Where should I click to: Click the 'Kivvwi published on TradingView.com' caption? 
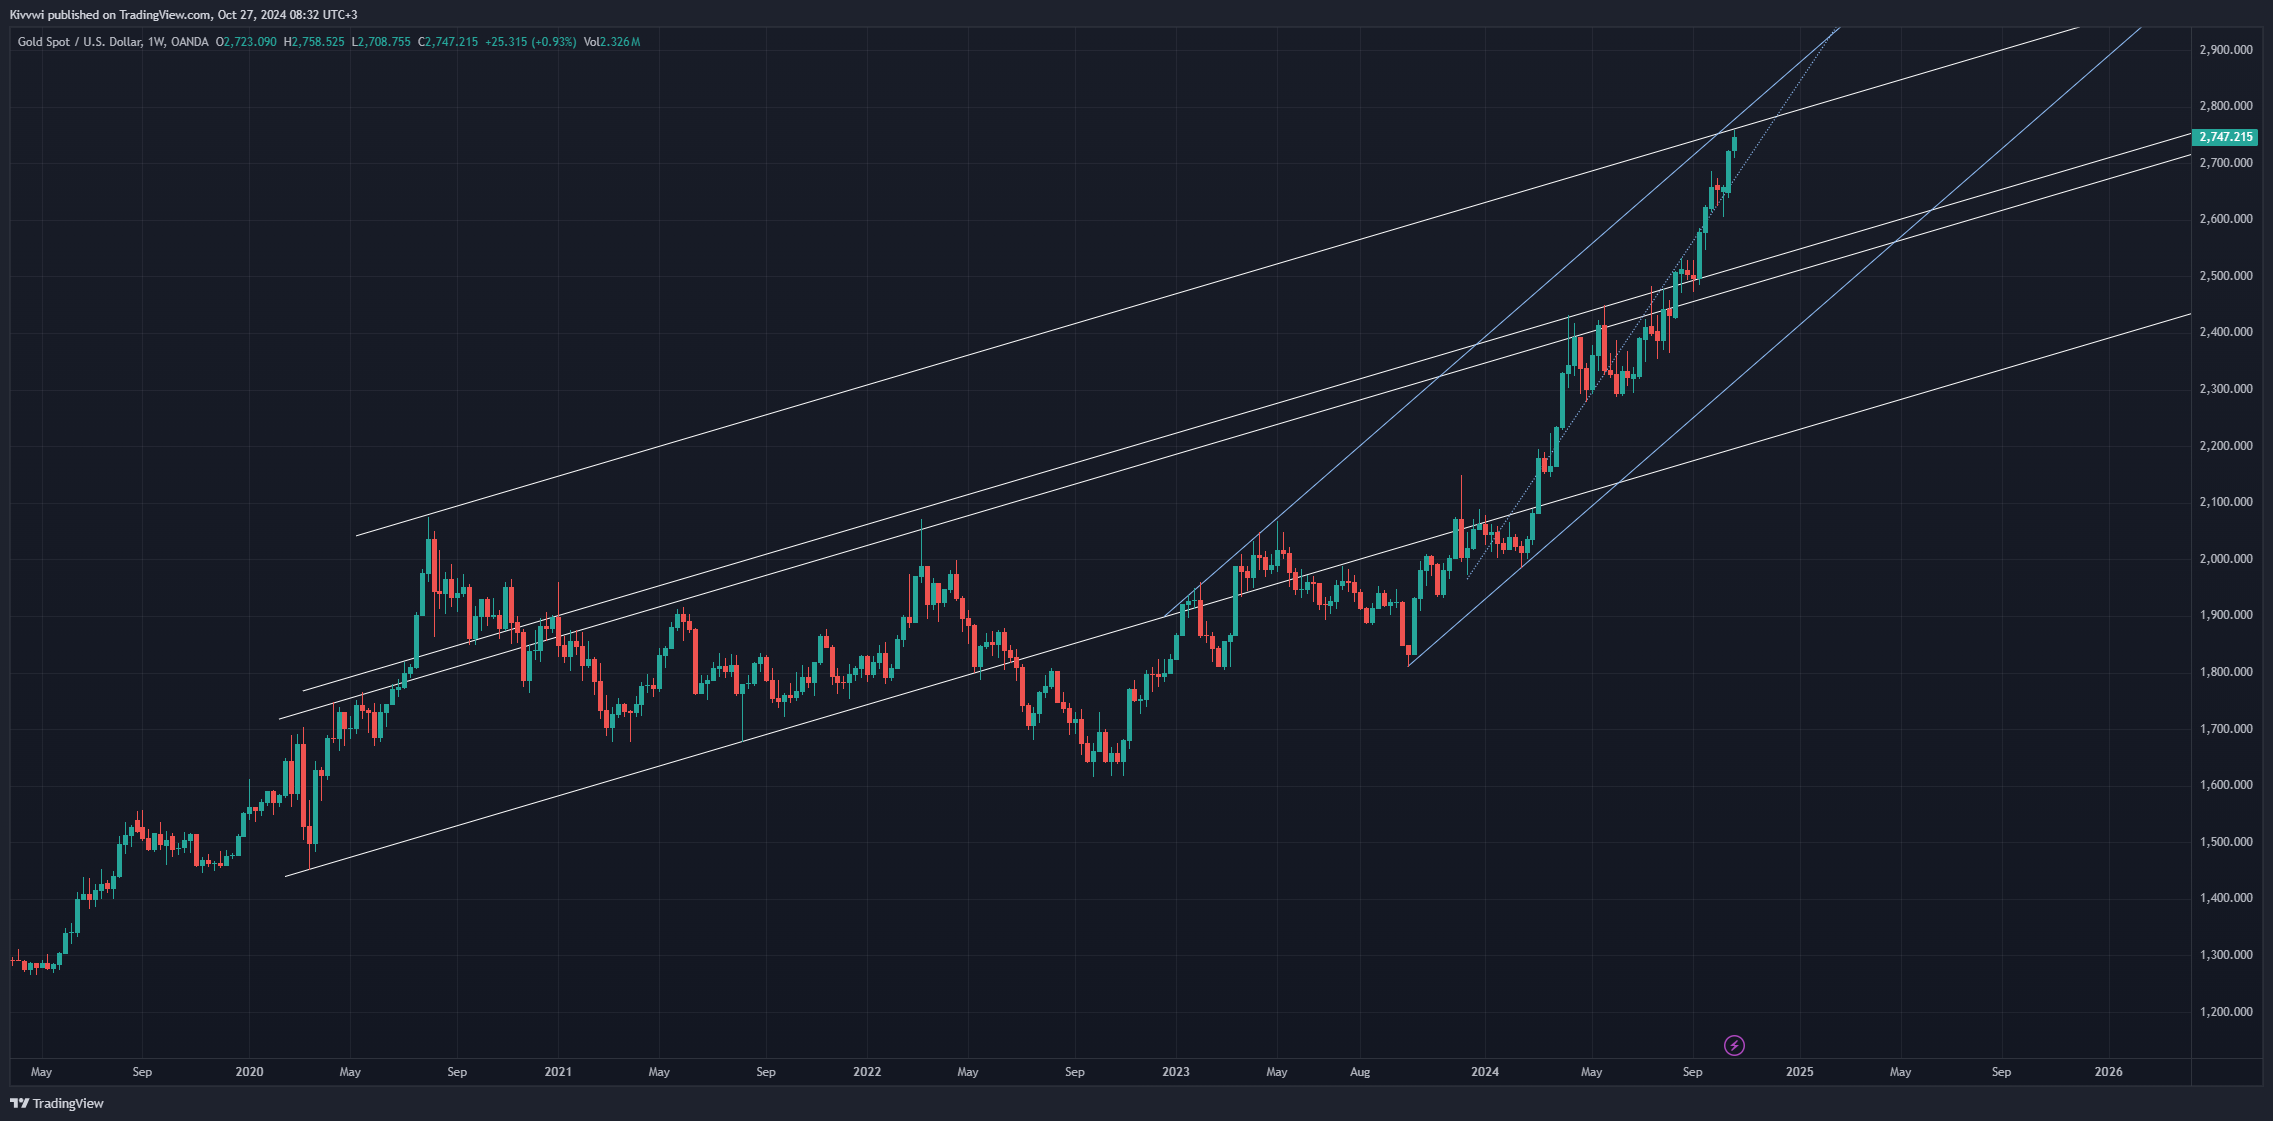tap(111, 15)
